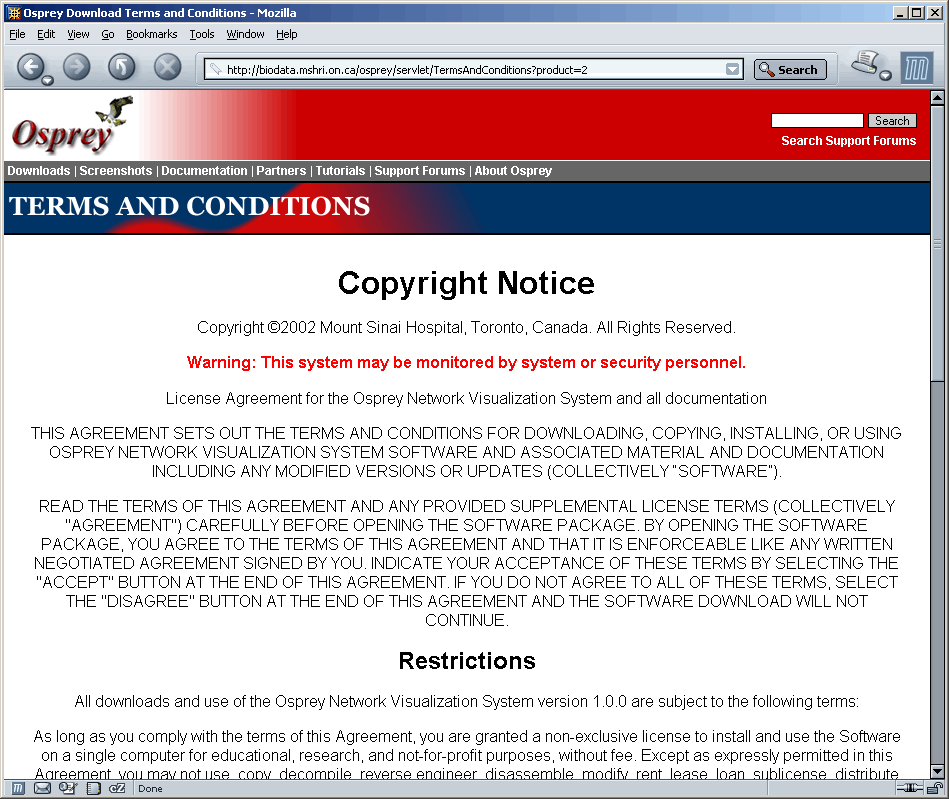Expand the URL bar history dropdown

click(733, 70)
